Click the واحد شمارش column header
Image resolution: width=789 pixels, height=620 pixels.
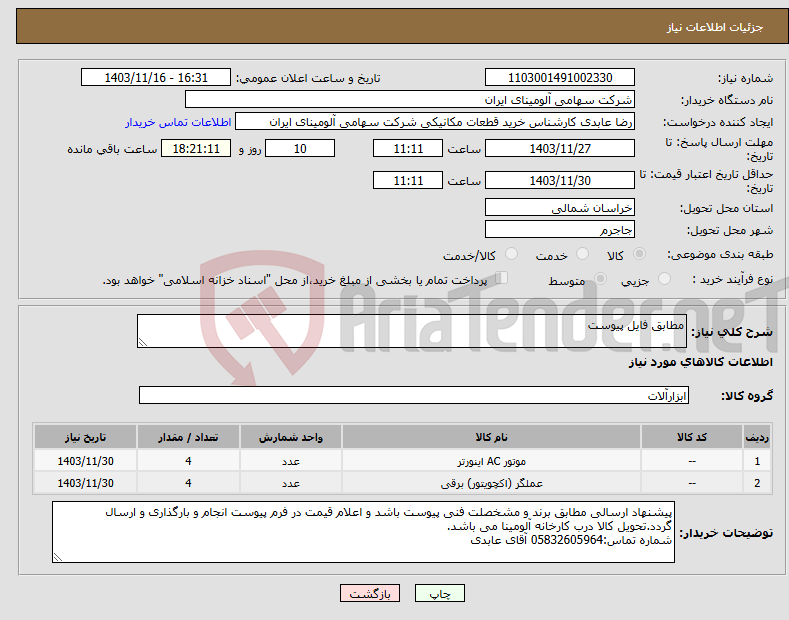tap(291, 437)
